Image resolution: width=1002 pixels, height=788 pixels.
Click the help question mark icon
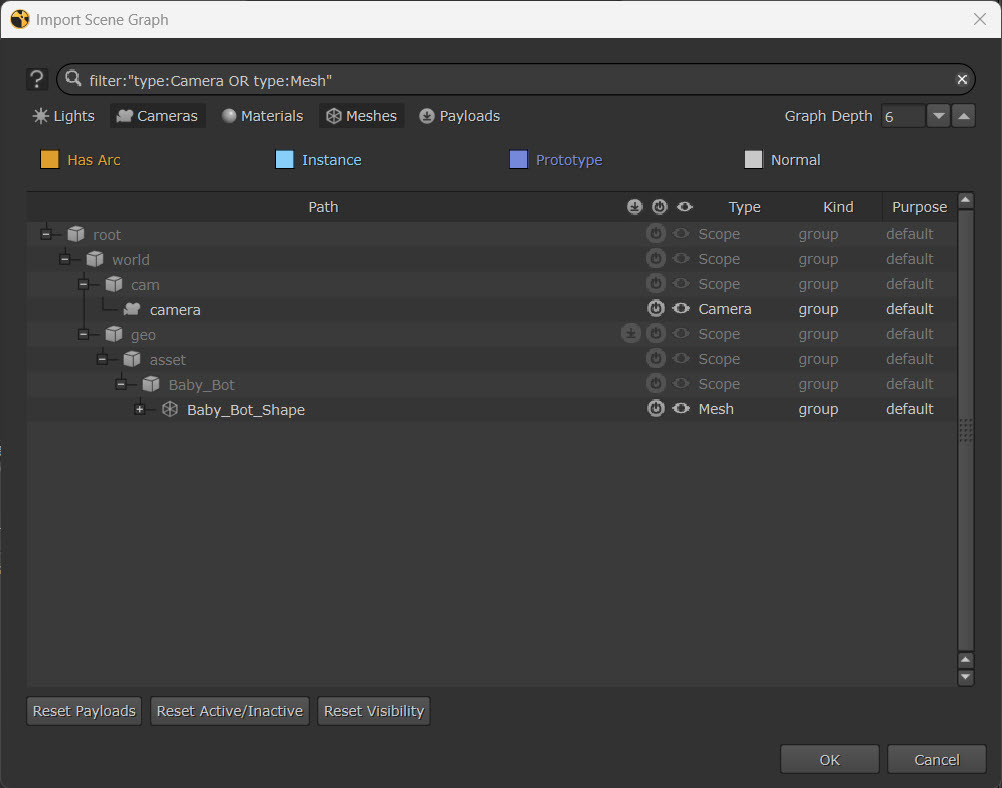pyautogui.click(x=37, y=80)
